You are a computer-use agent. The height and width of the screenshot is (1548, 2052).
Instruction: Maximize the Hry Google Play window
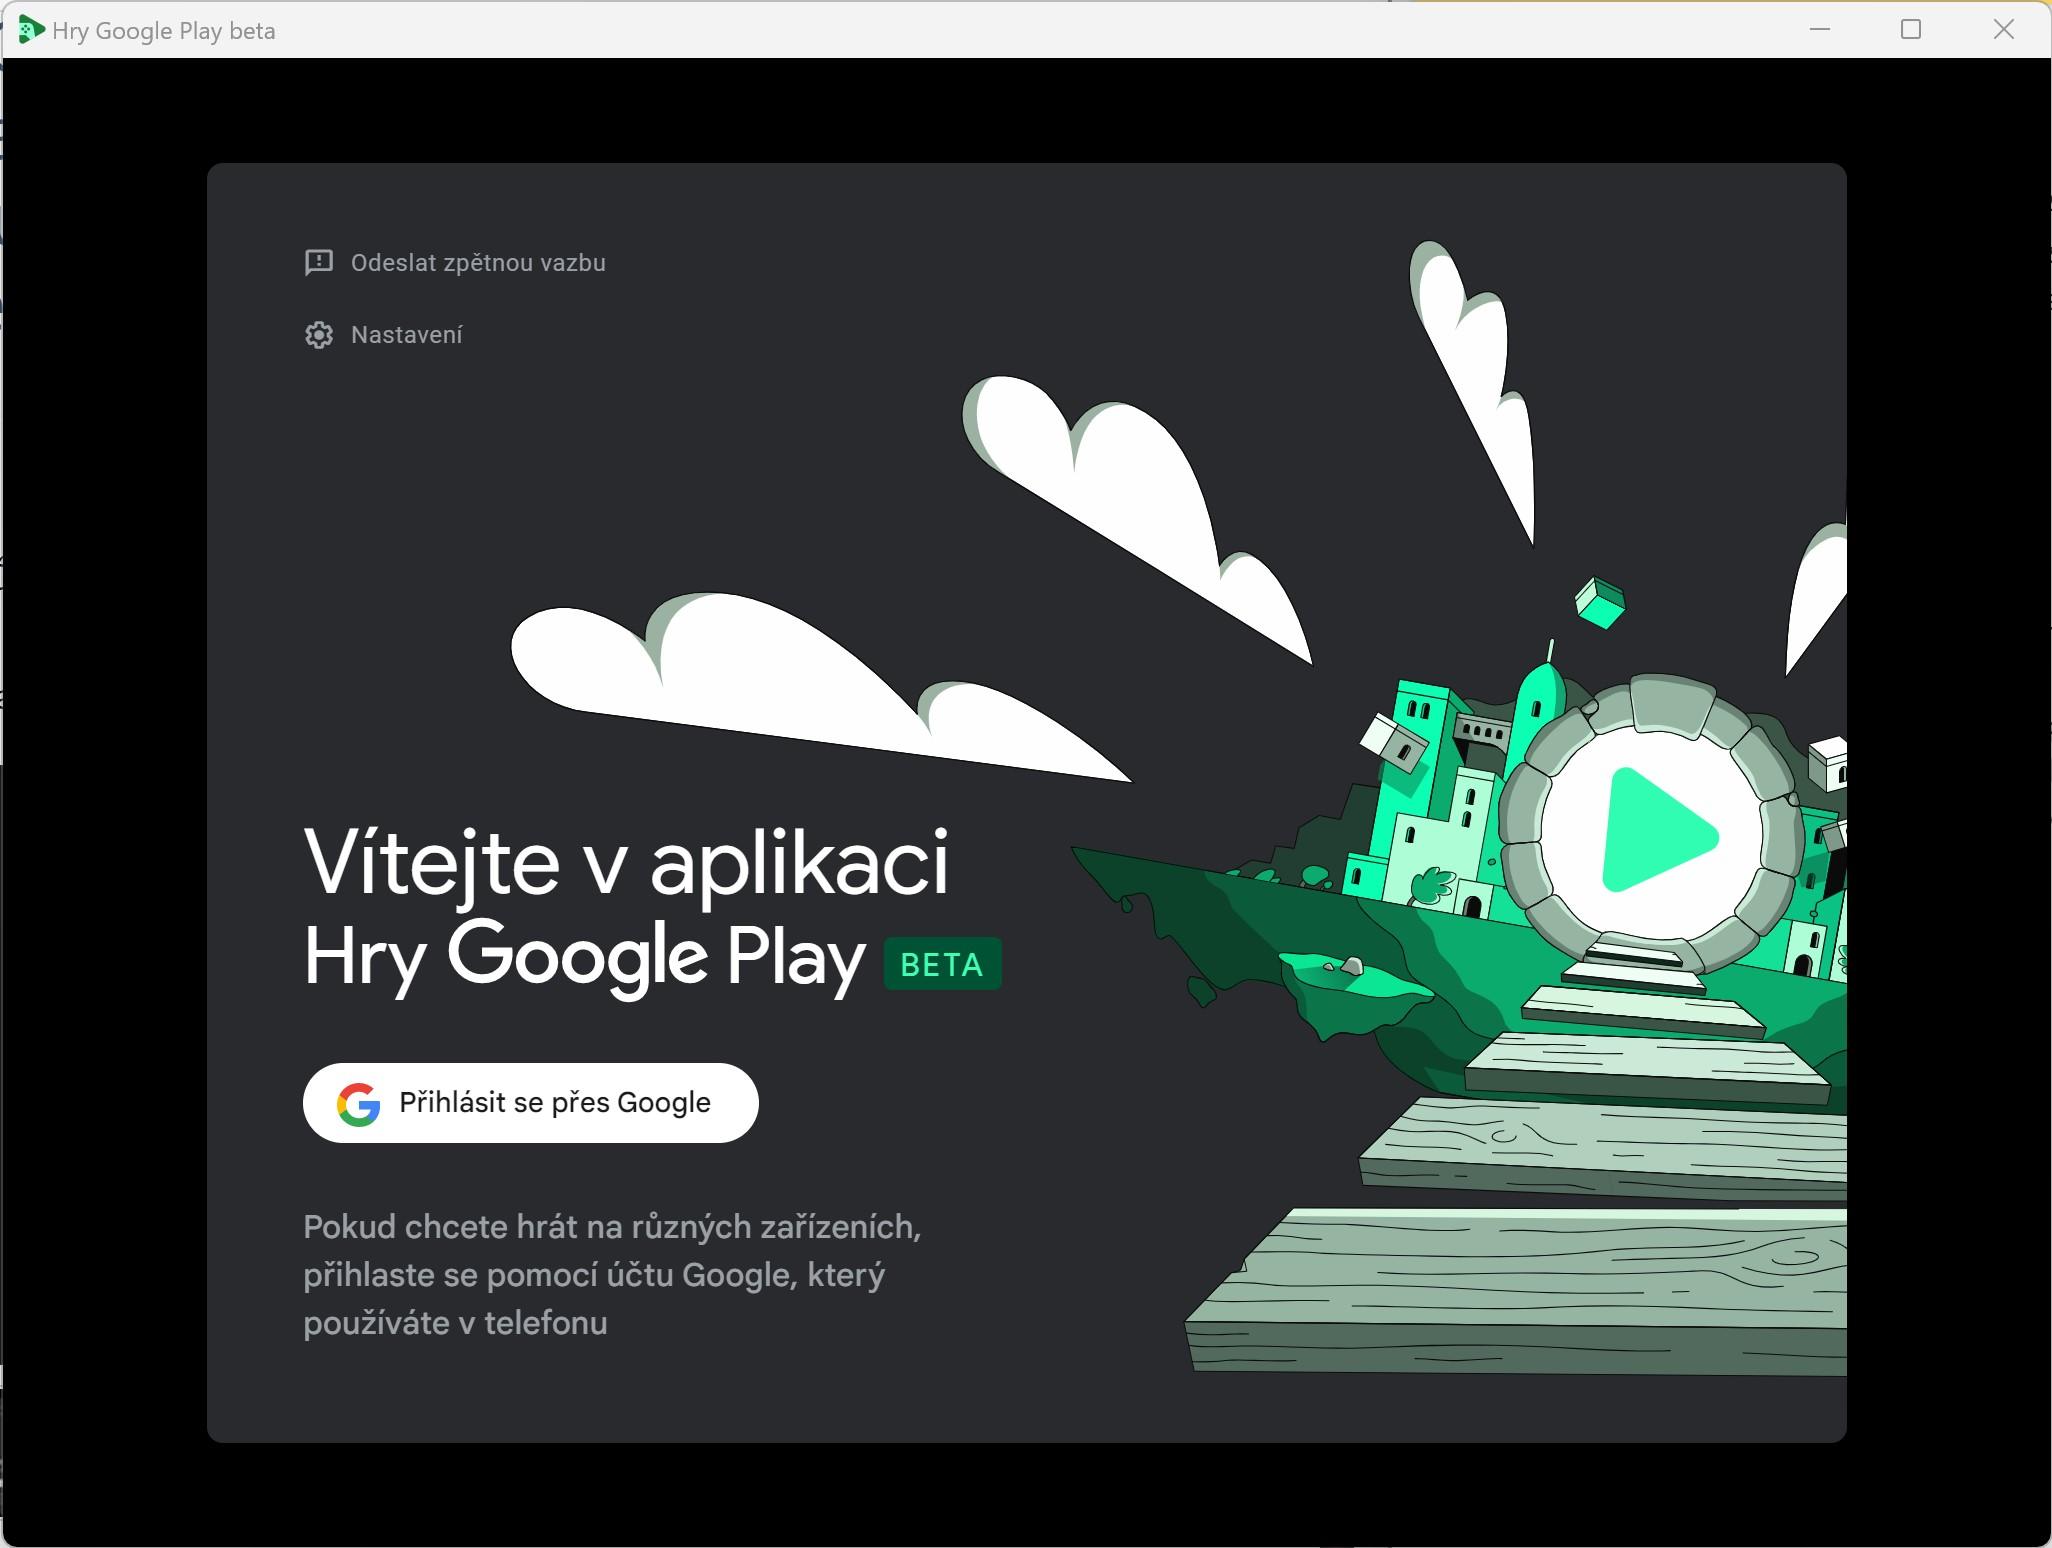(1911, 30)
